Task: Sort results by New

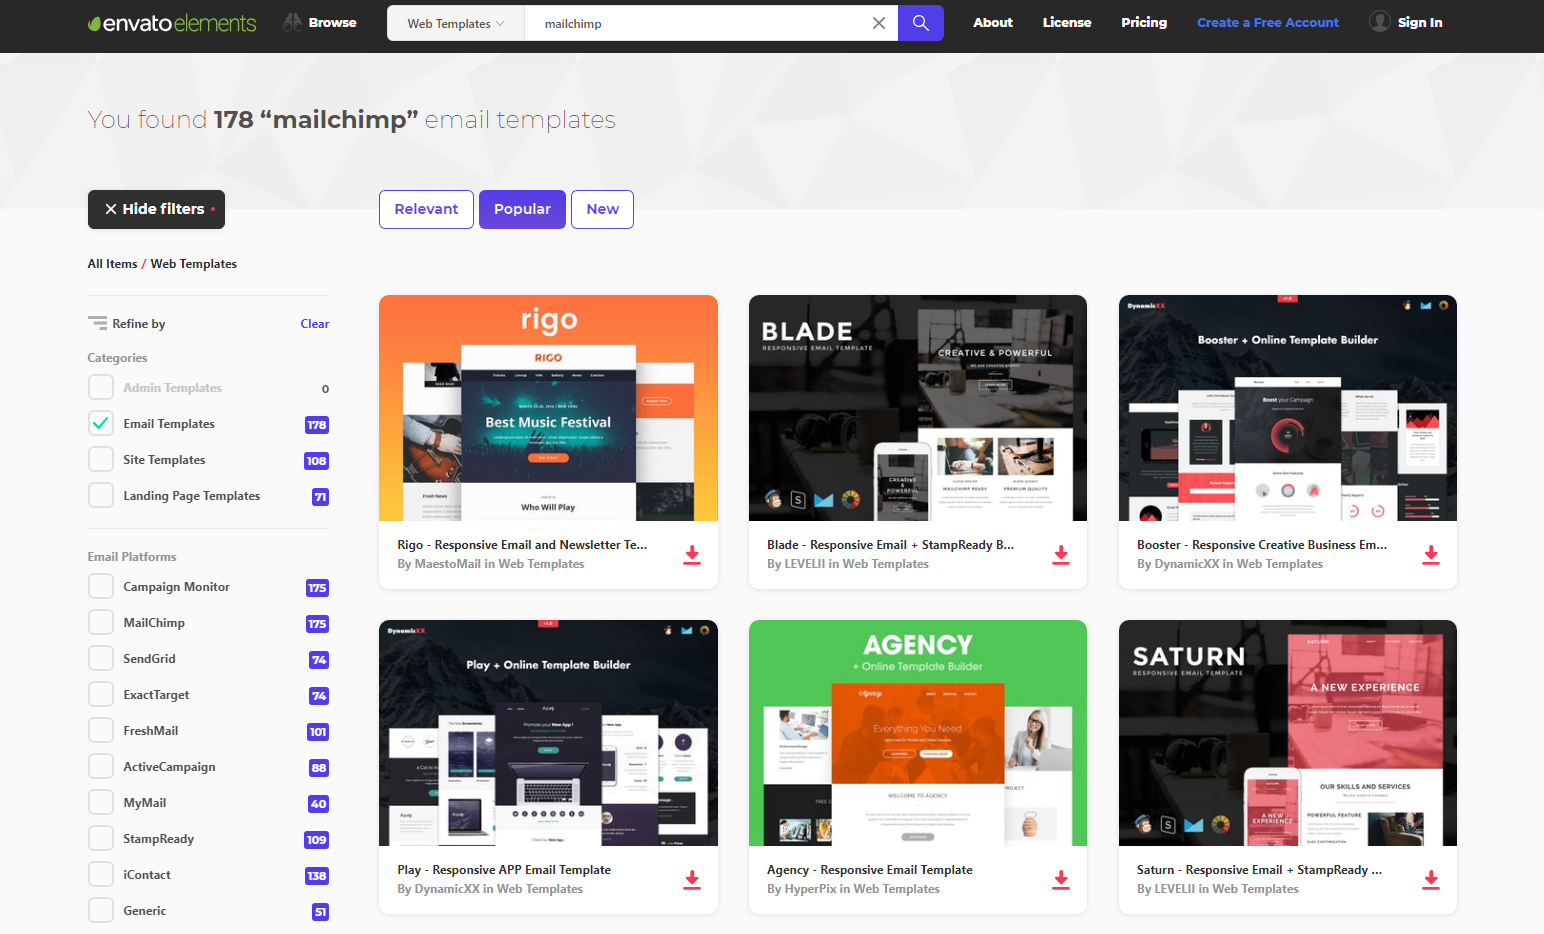Action: 602,209
